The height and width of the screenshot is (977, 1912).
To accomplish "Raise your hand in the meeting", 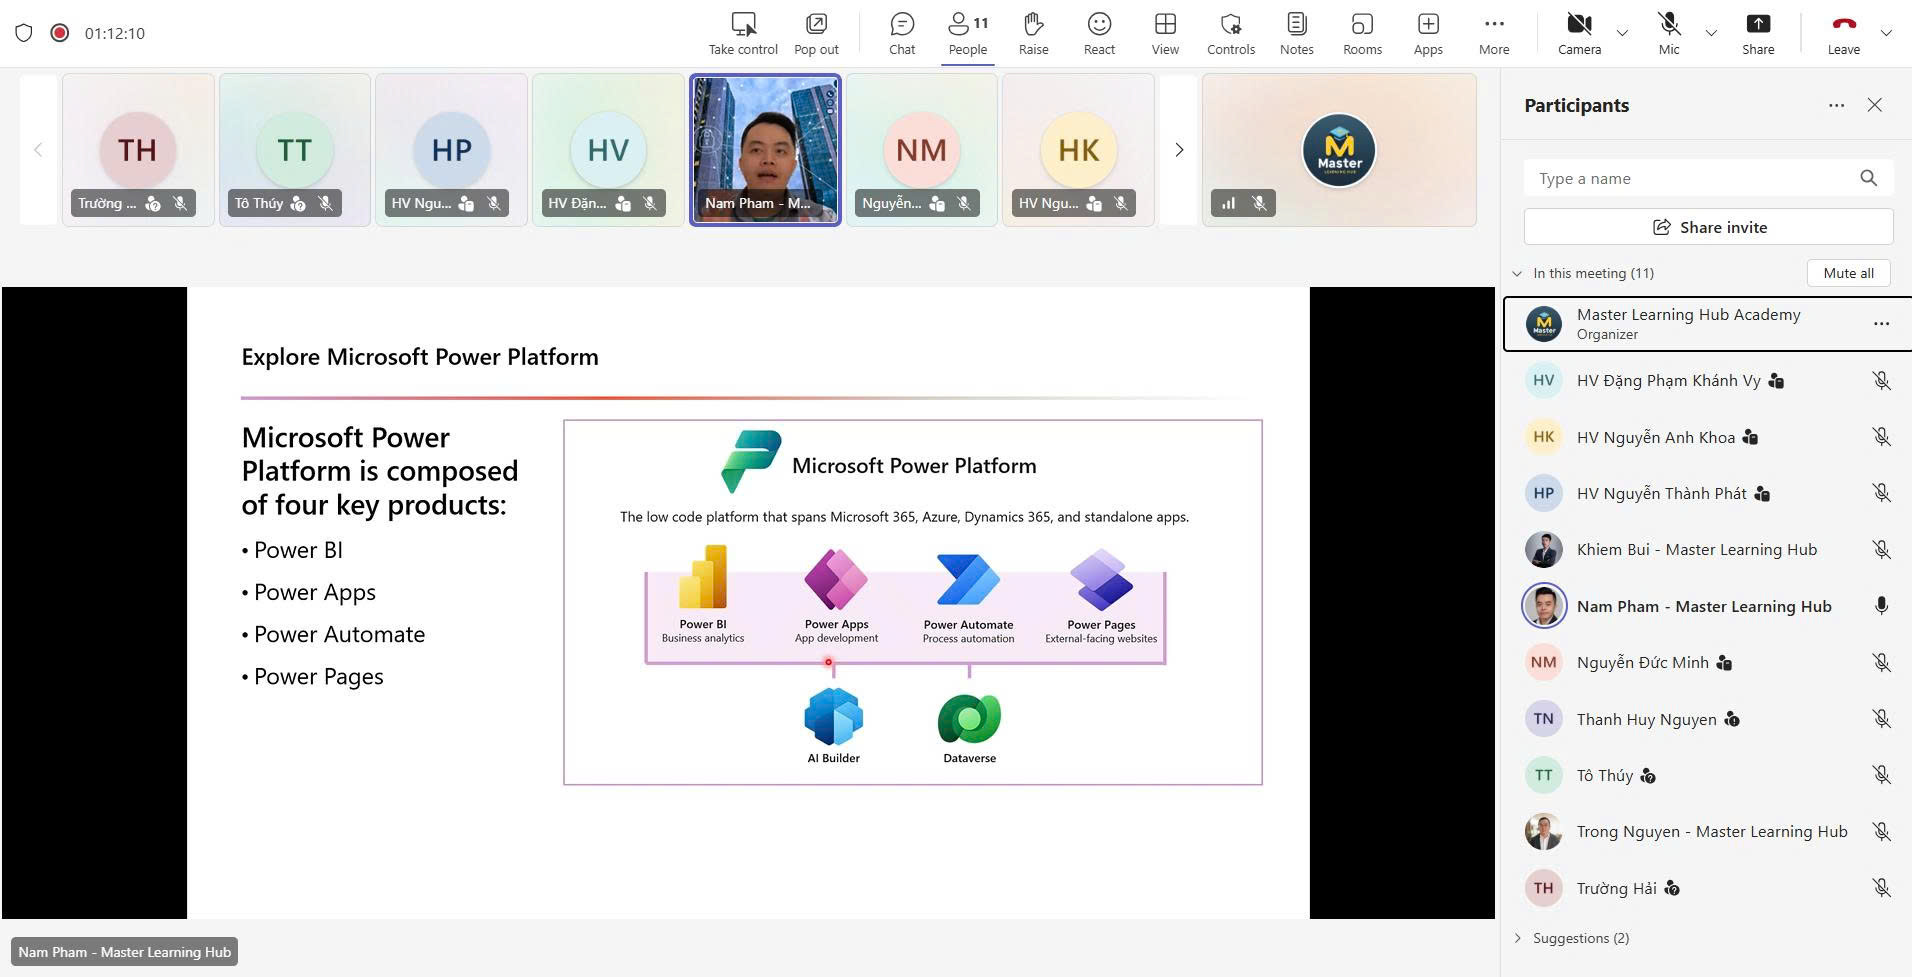I will click(1033, 33).
